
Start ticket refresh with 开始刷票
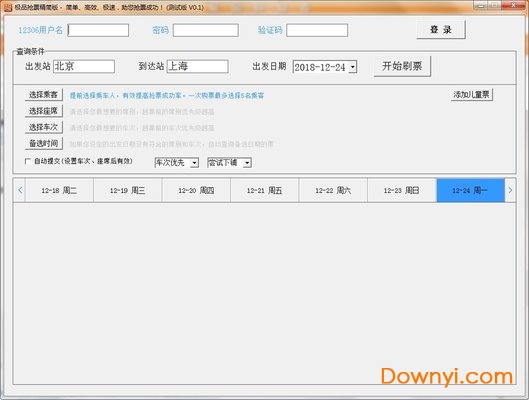(x=402, y=66)
